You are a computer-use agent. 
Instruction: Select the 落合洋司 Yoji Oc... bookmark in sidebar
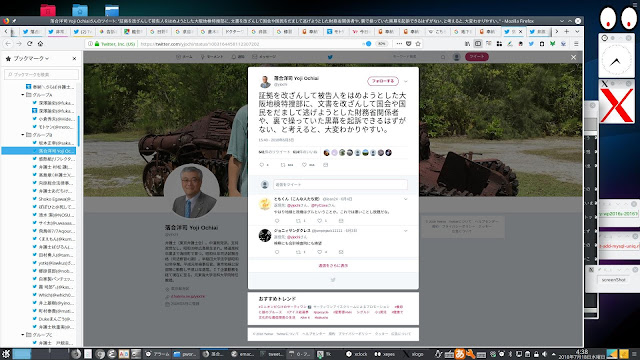click(39, 151)
